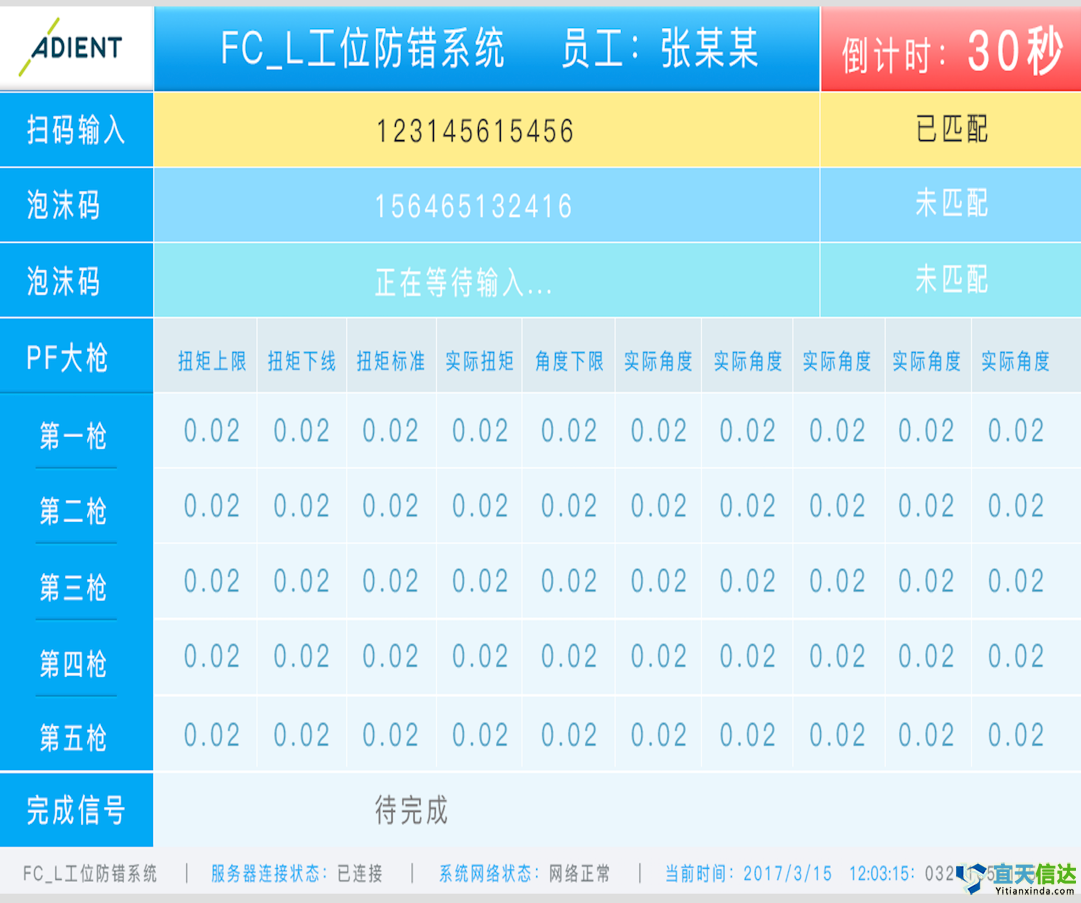Click the 扭矩上限 column header

coord(212,361)
